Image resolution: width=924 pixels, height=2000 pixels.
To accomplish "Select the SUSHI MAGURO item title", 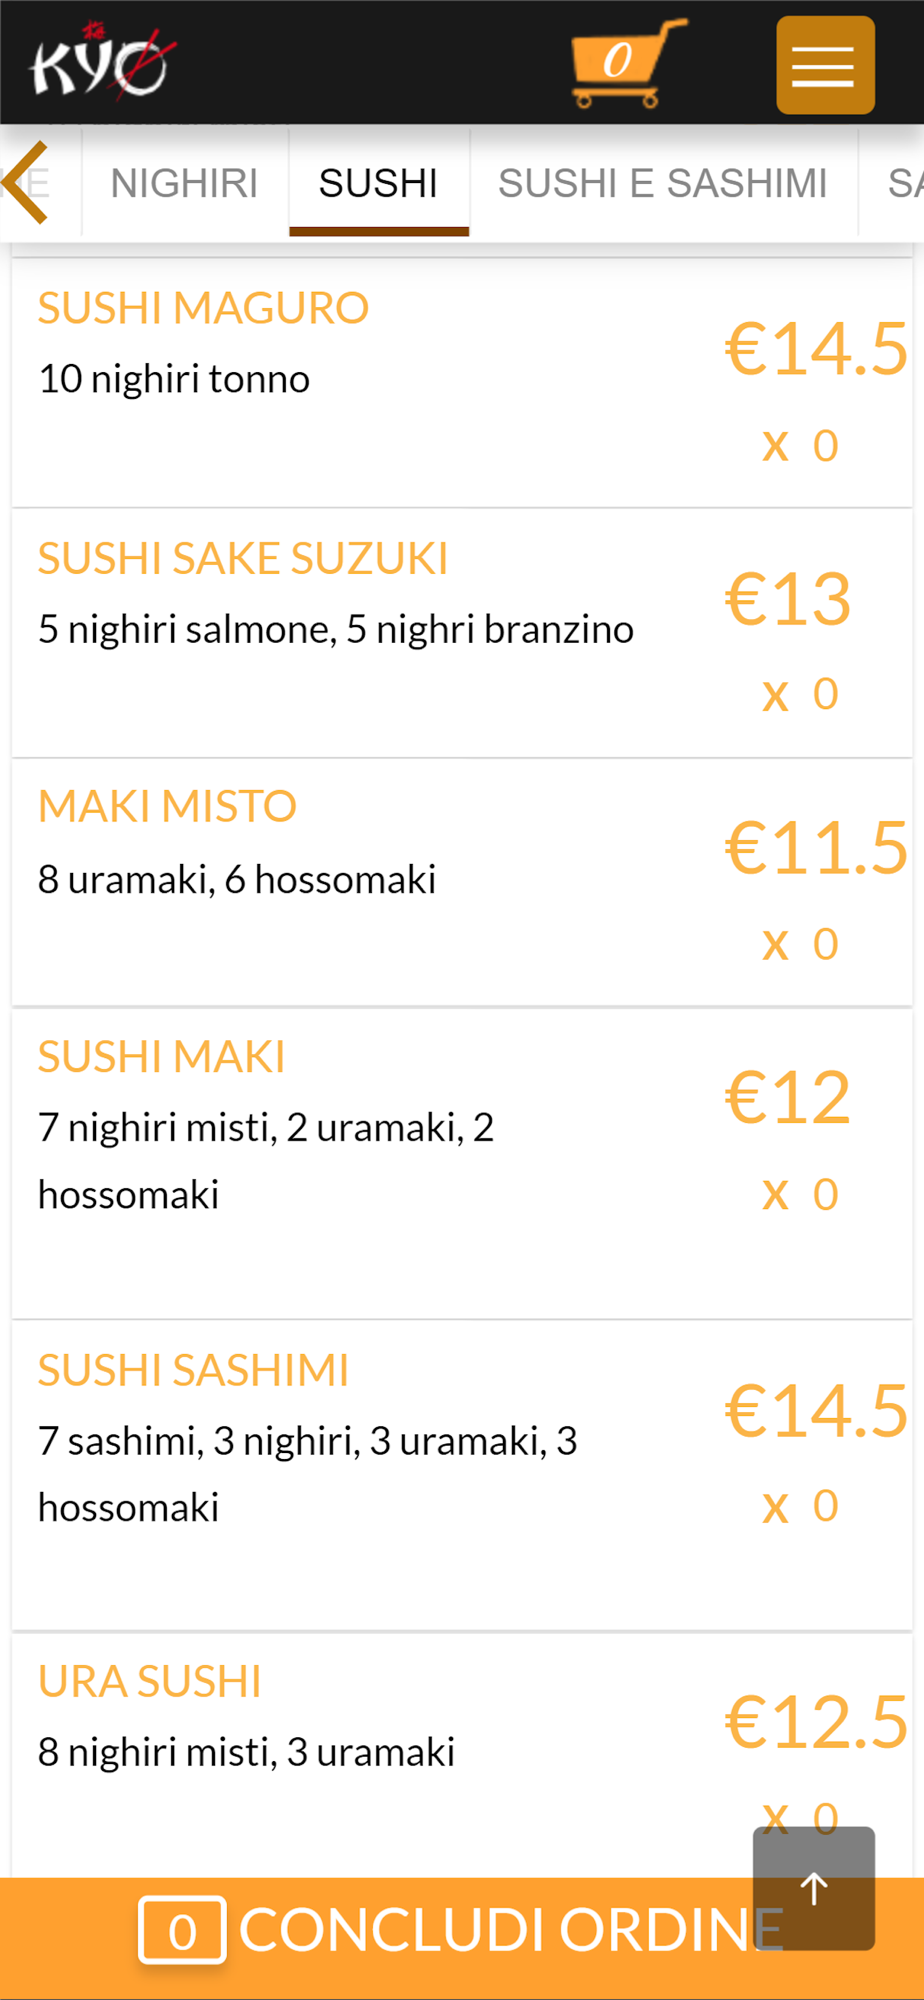I will tap(203, 308).
